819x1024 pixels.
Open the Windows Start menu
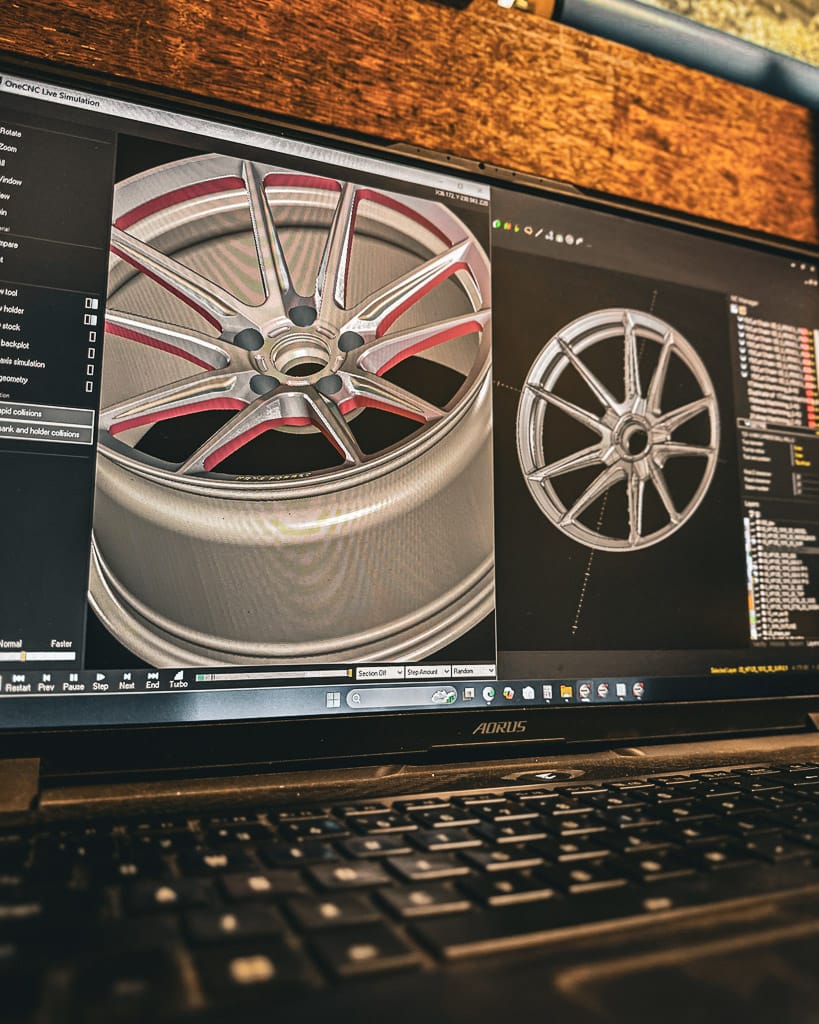click(333, 699)
